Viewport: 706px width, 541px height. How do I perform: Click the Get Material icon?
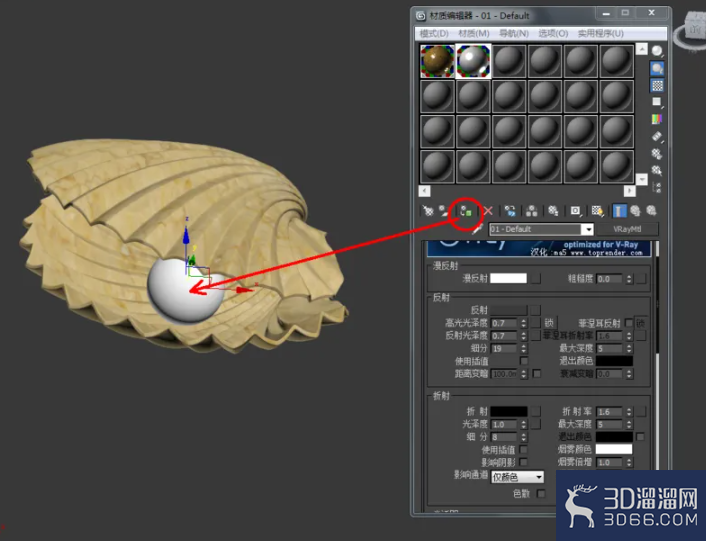pos(428,211)
